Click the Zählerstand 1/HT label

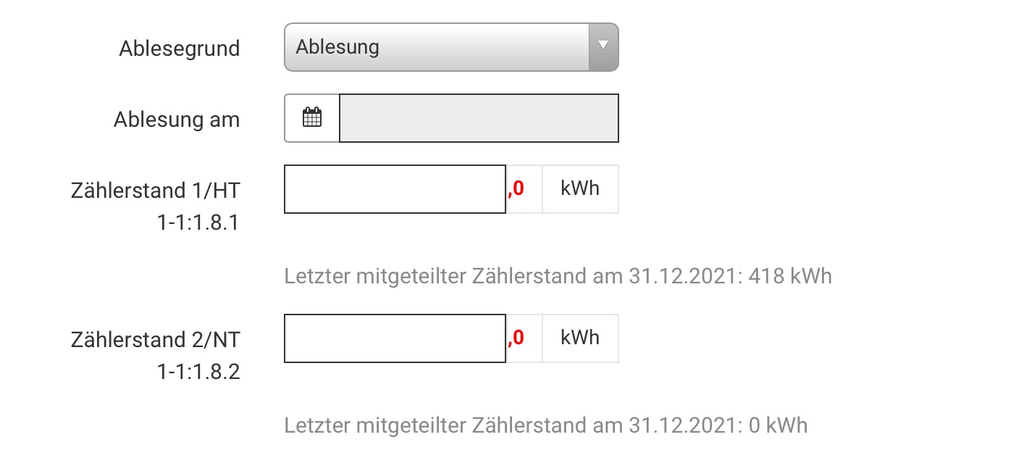(x=155, y=190)
